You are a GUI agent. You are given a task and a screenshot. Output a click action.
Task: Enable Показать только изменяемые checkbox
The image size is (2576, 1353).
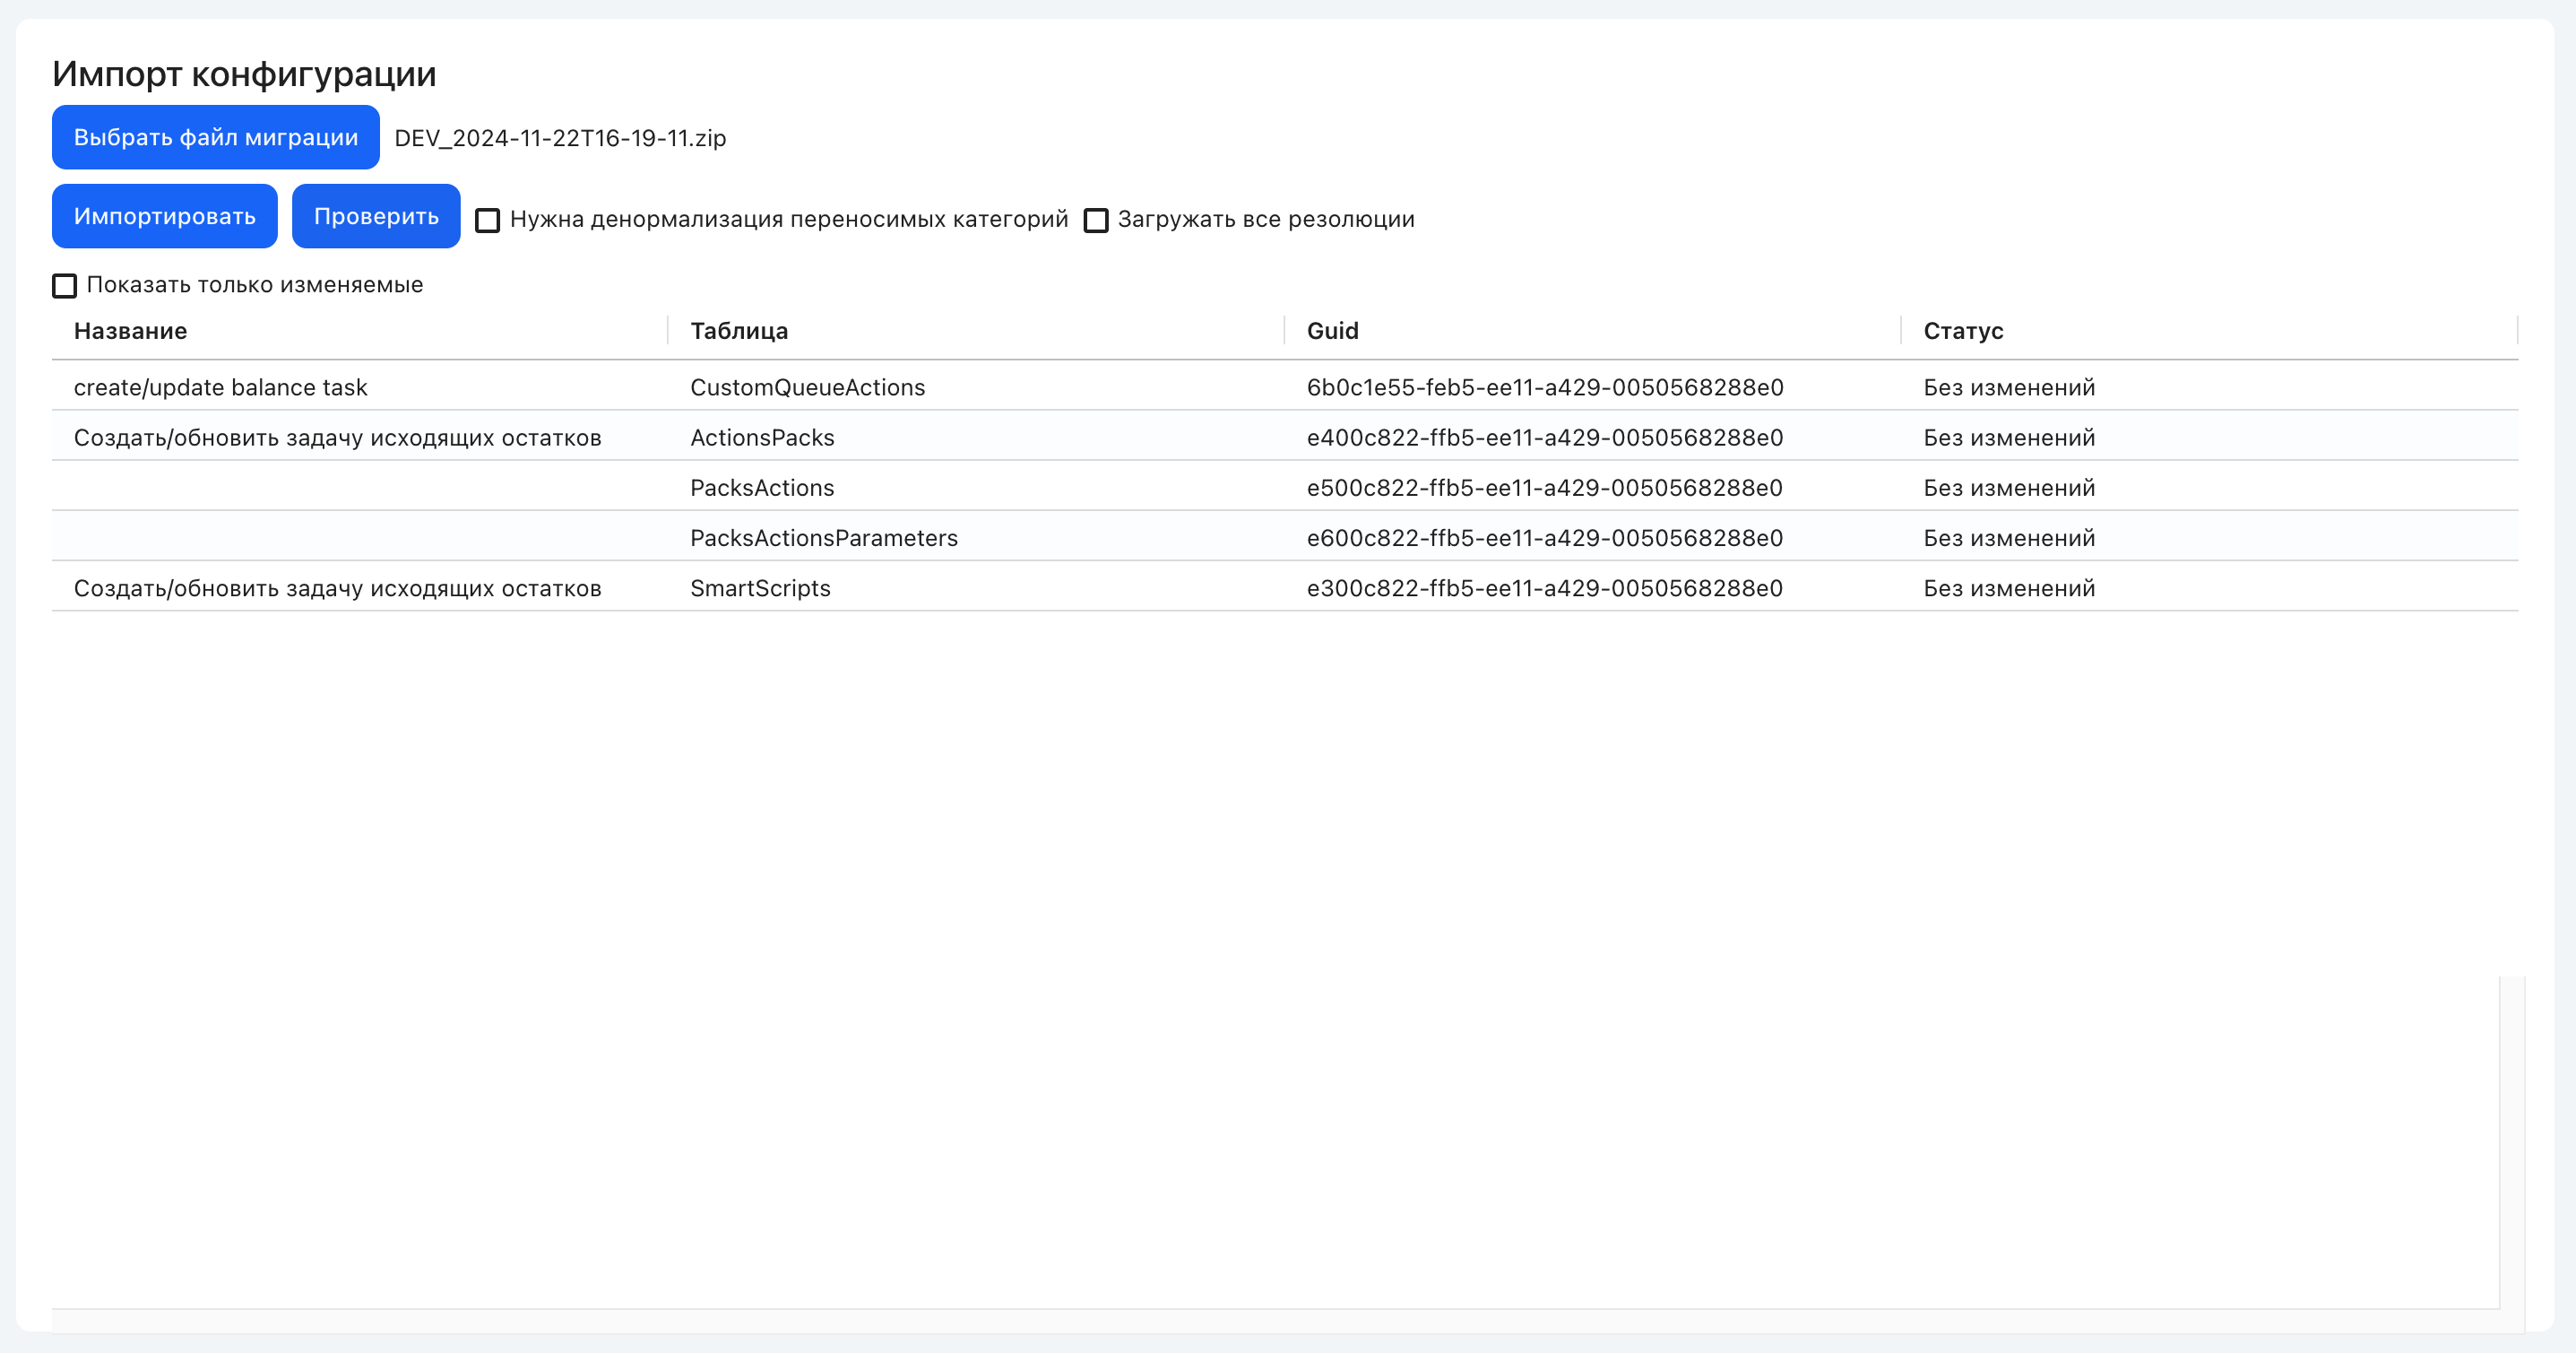[x=65, y=284]
